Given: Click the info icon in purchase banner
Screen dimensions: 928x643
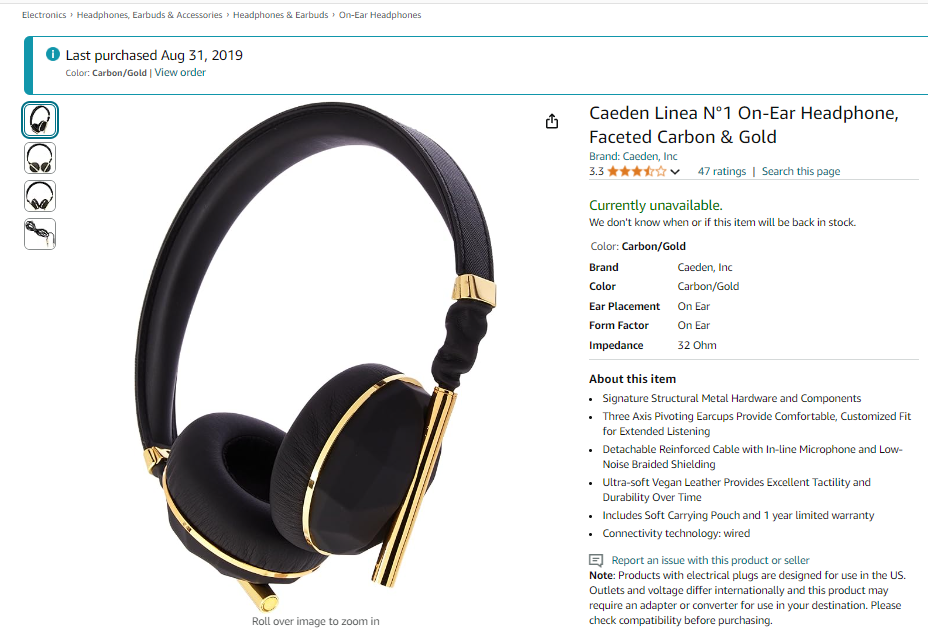Looking at the screenshot, I should click(53, 54).
